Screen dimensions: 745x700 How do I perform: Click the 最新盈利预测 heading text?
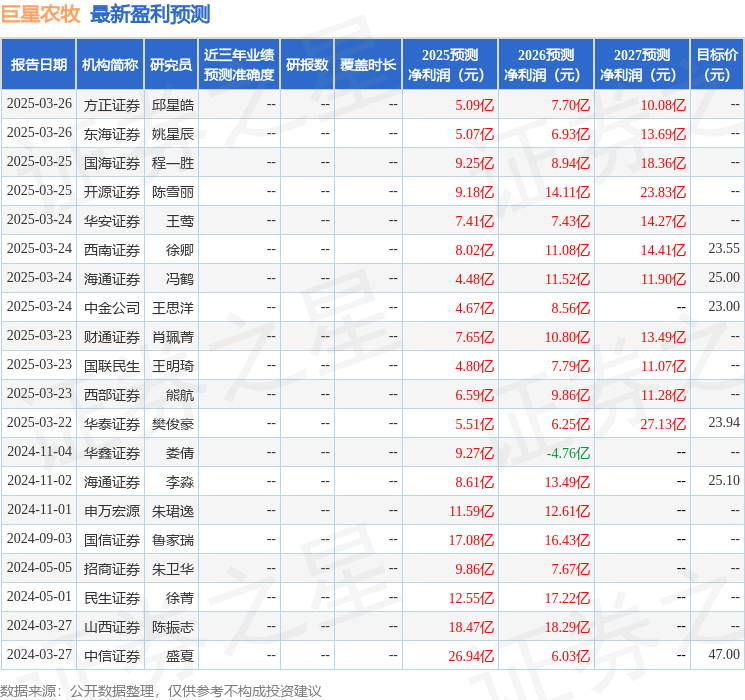click(150, 14)
